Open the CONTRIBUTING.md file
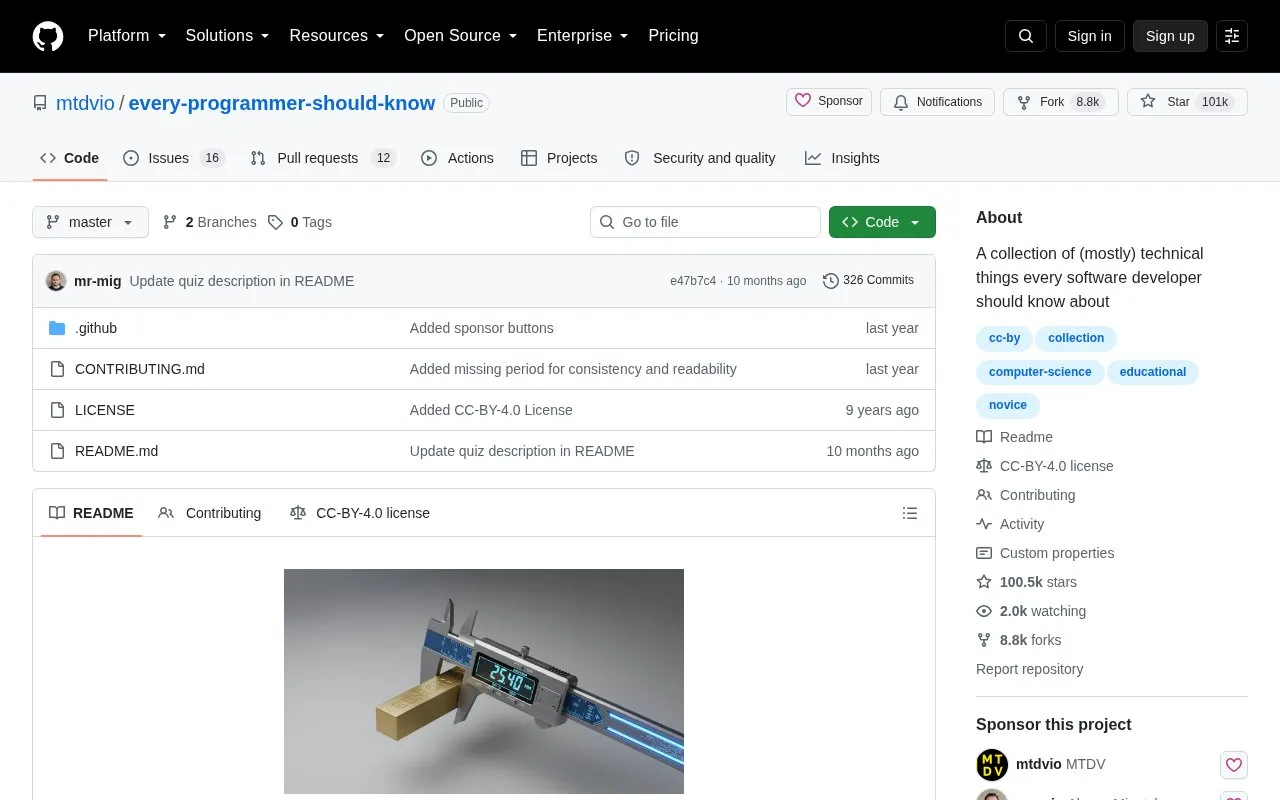The height and width of the screenshot is (800, 1280). 140,369
